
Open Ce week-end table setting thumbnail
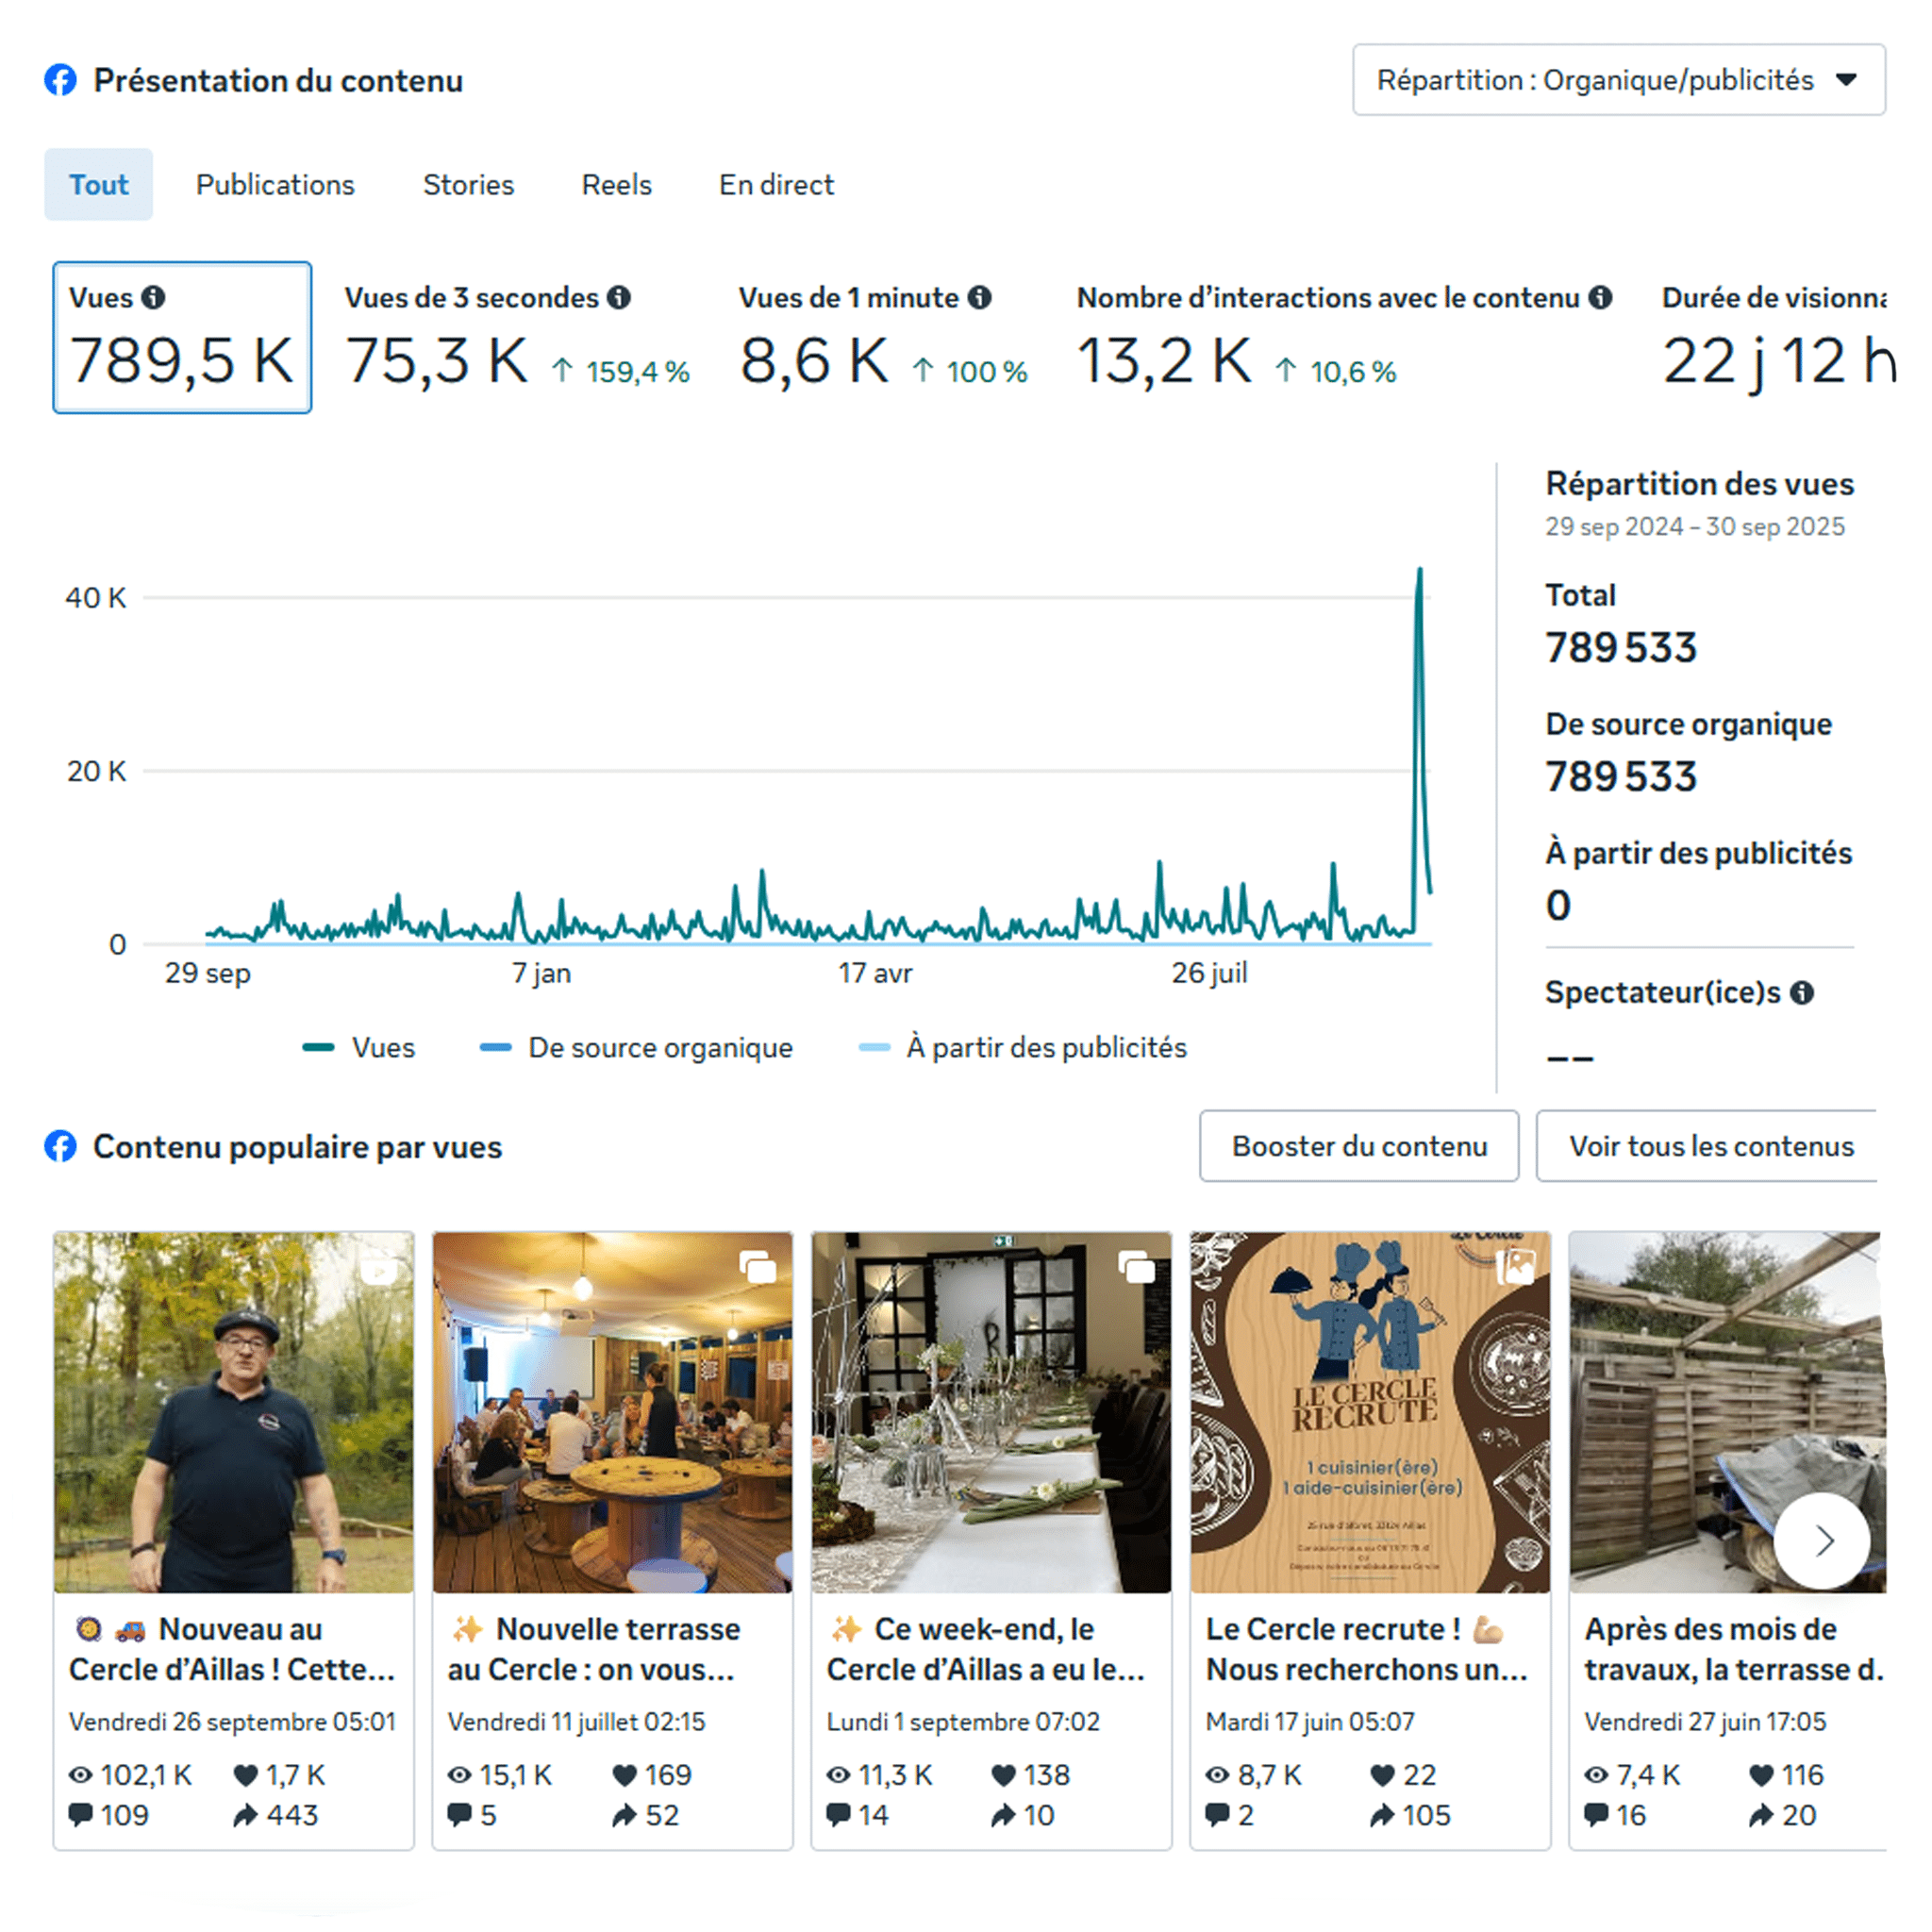coord(992,1412)
